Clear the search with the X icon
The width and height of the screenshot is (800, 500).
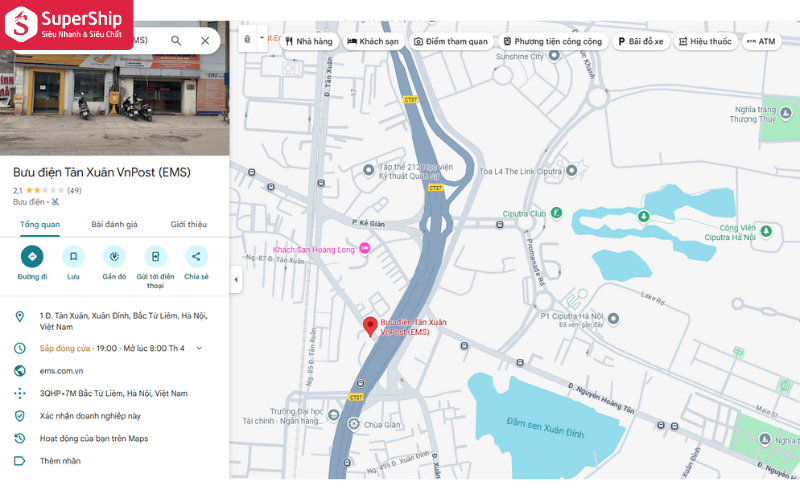[x=205, y=40]
